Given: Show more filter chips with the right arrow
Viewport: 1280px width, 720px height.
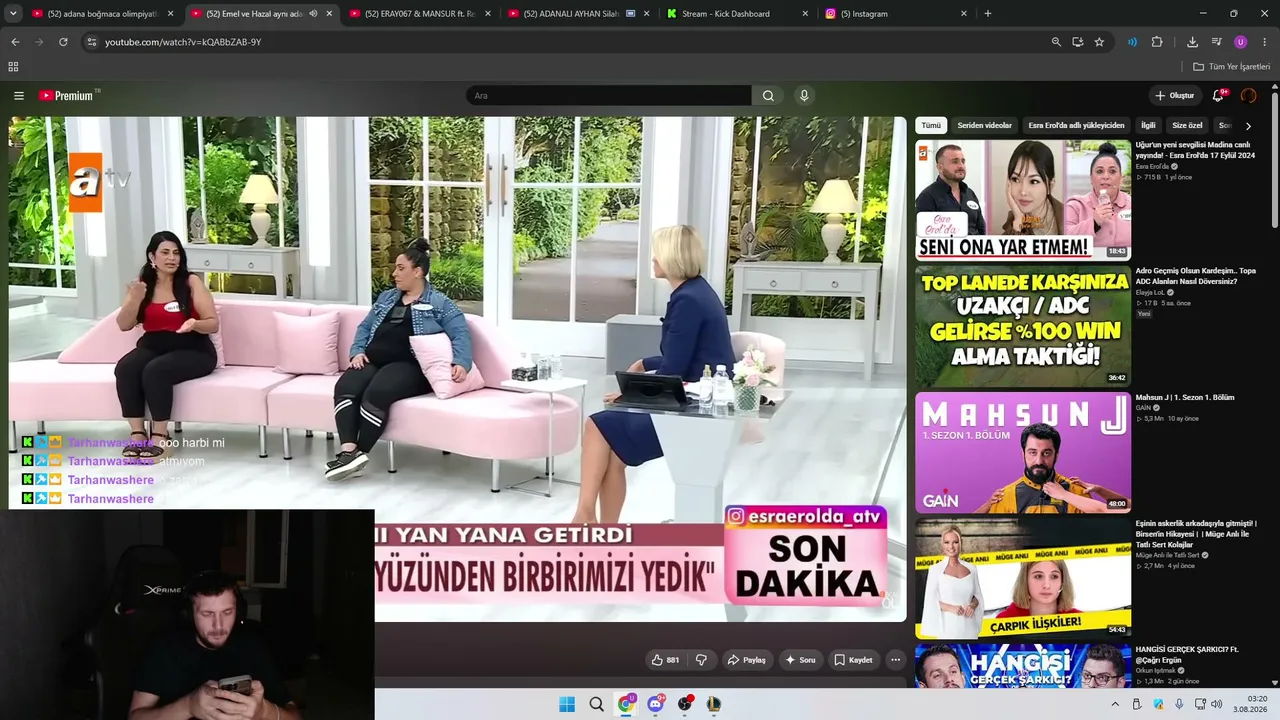Looking at the screenshot, I should (x=1248, y=126).
